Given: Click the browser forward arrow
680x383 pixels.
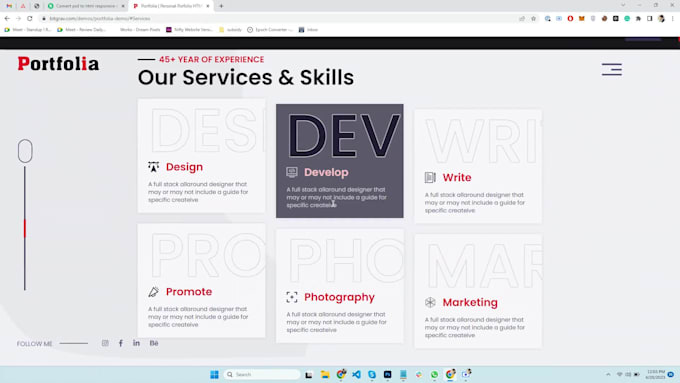Looking at the screenshot, I should (x=18, y=19).
